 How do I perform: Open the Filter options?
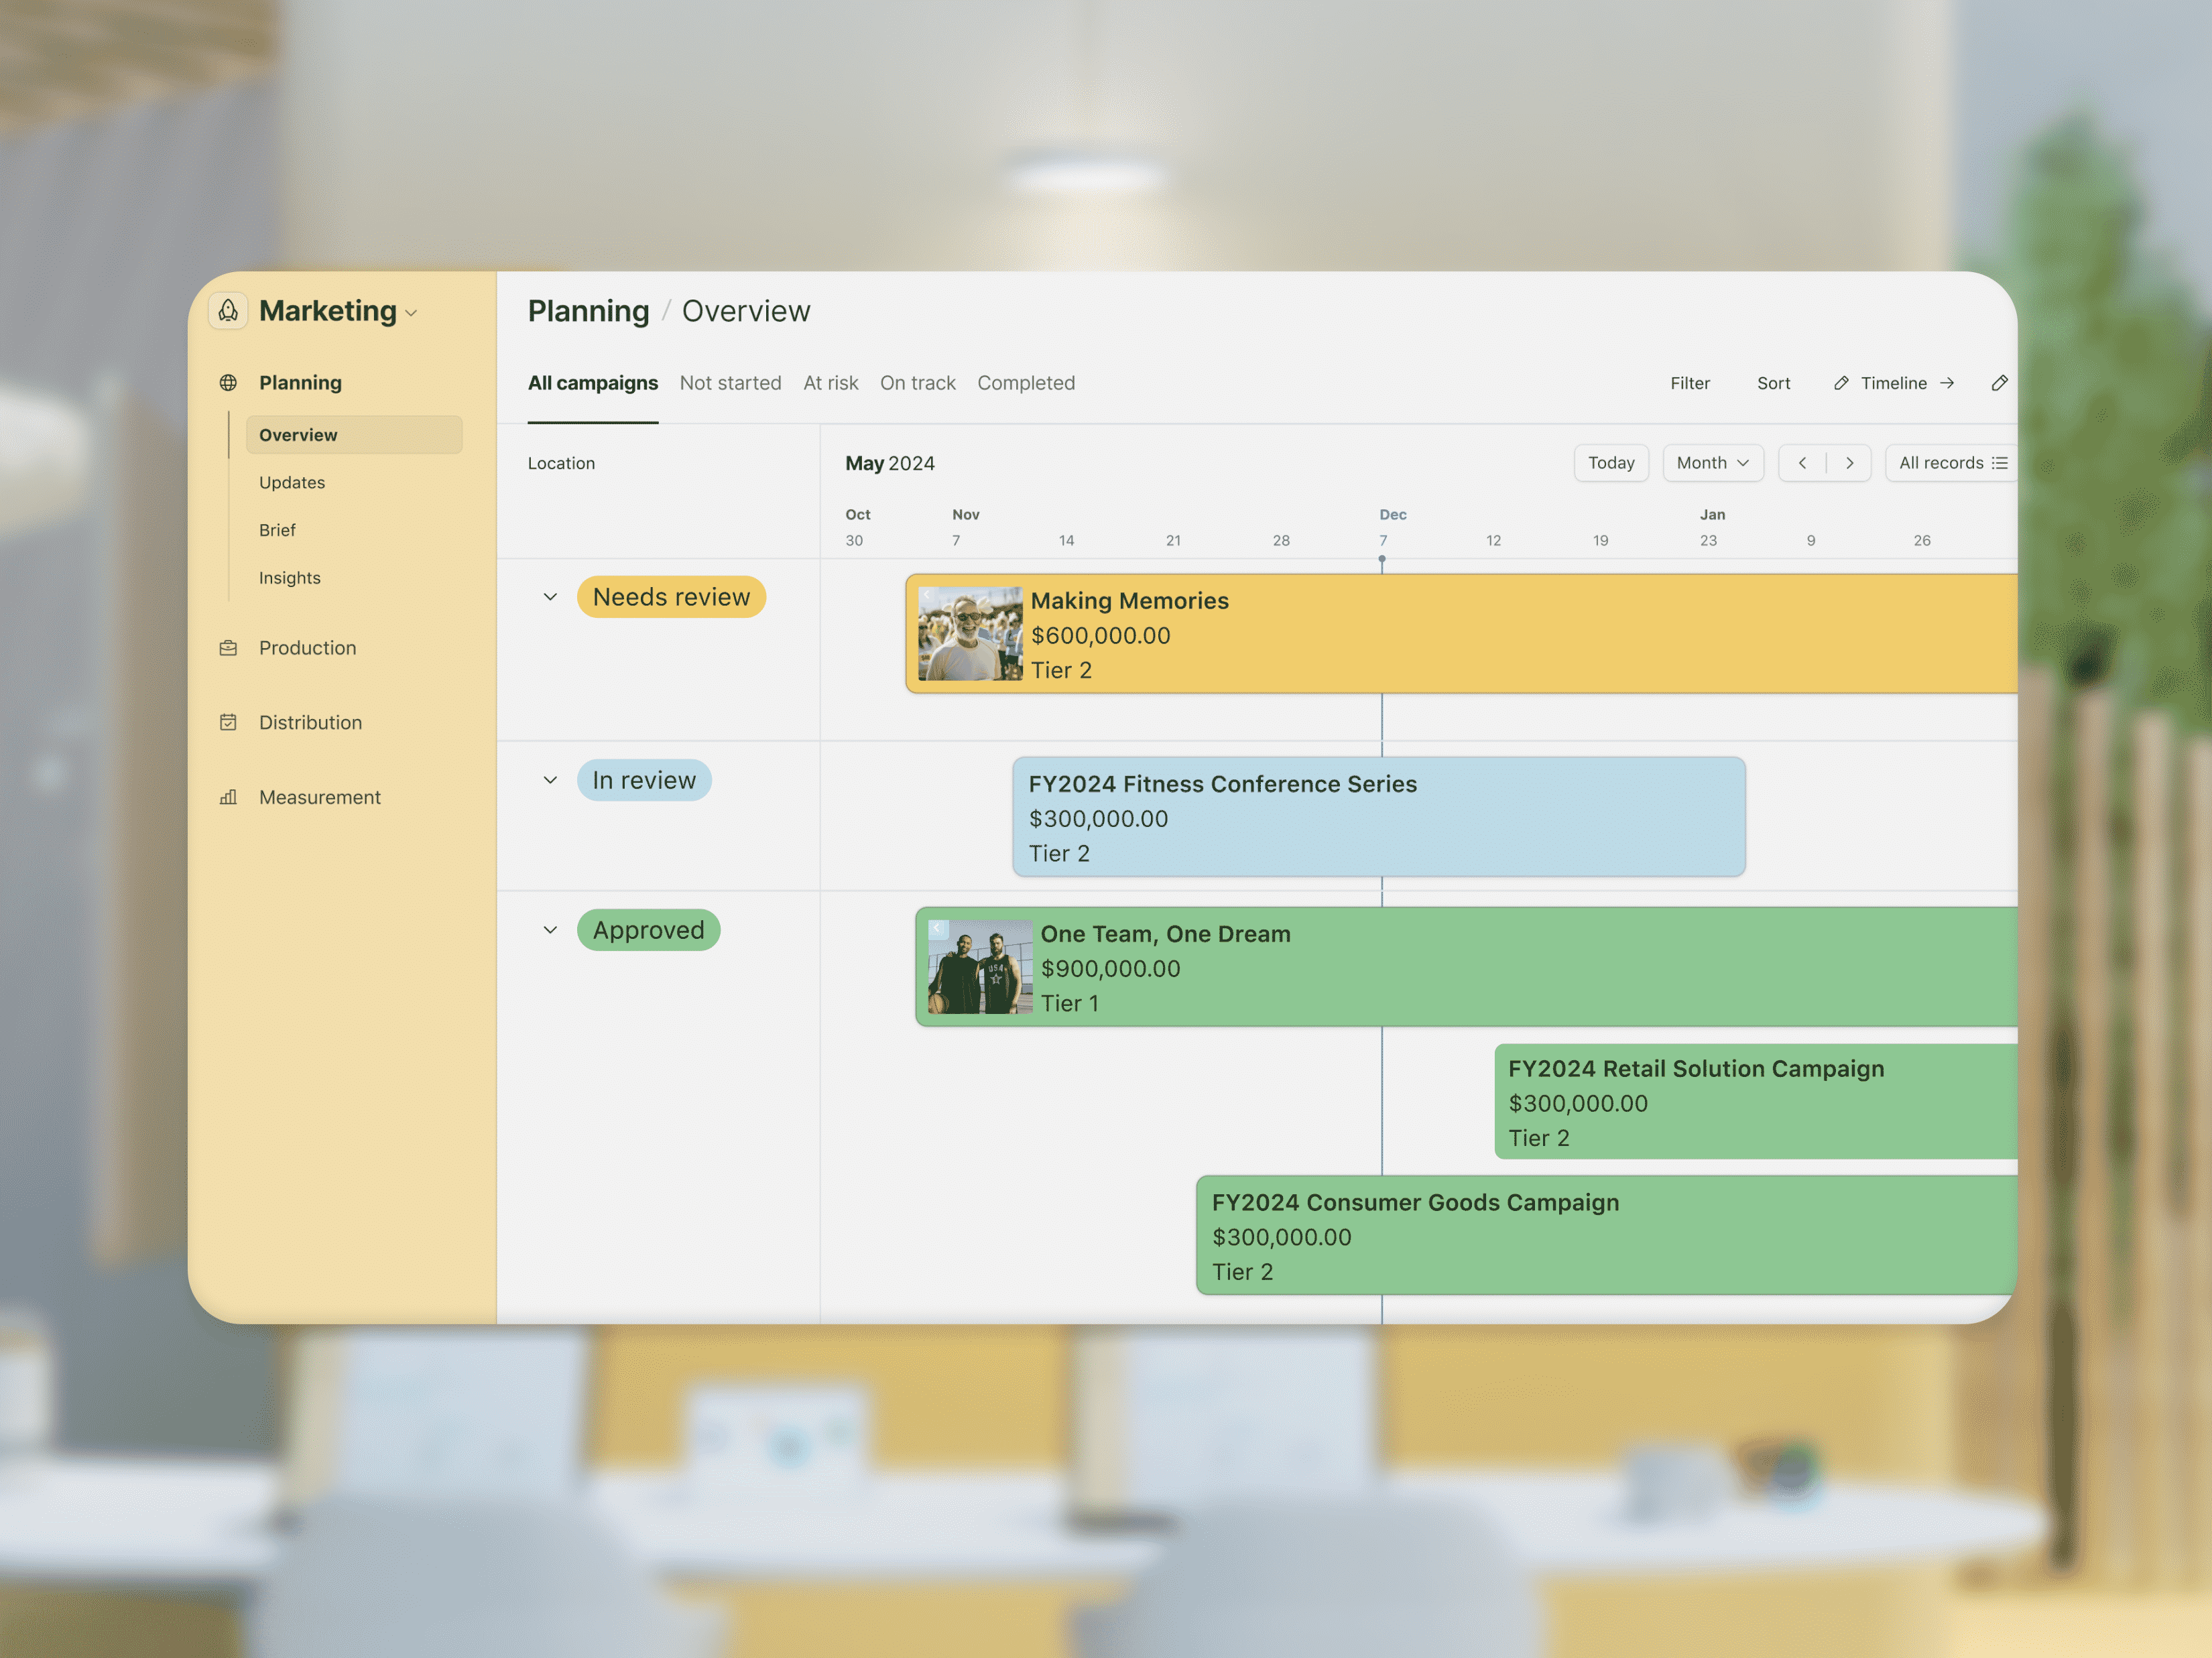tap(1690, 383)
